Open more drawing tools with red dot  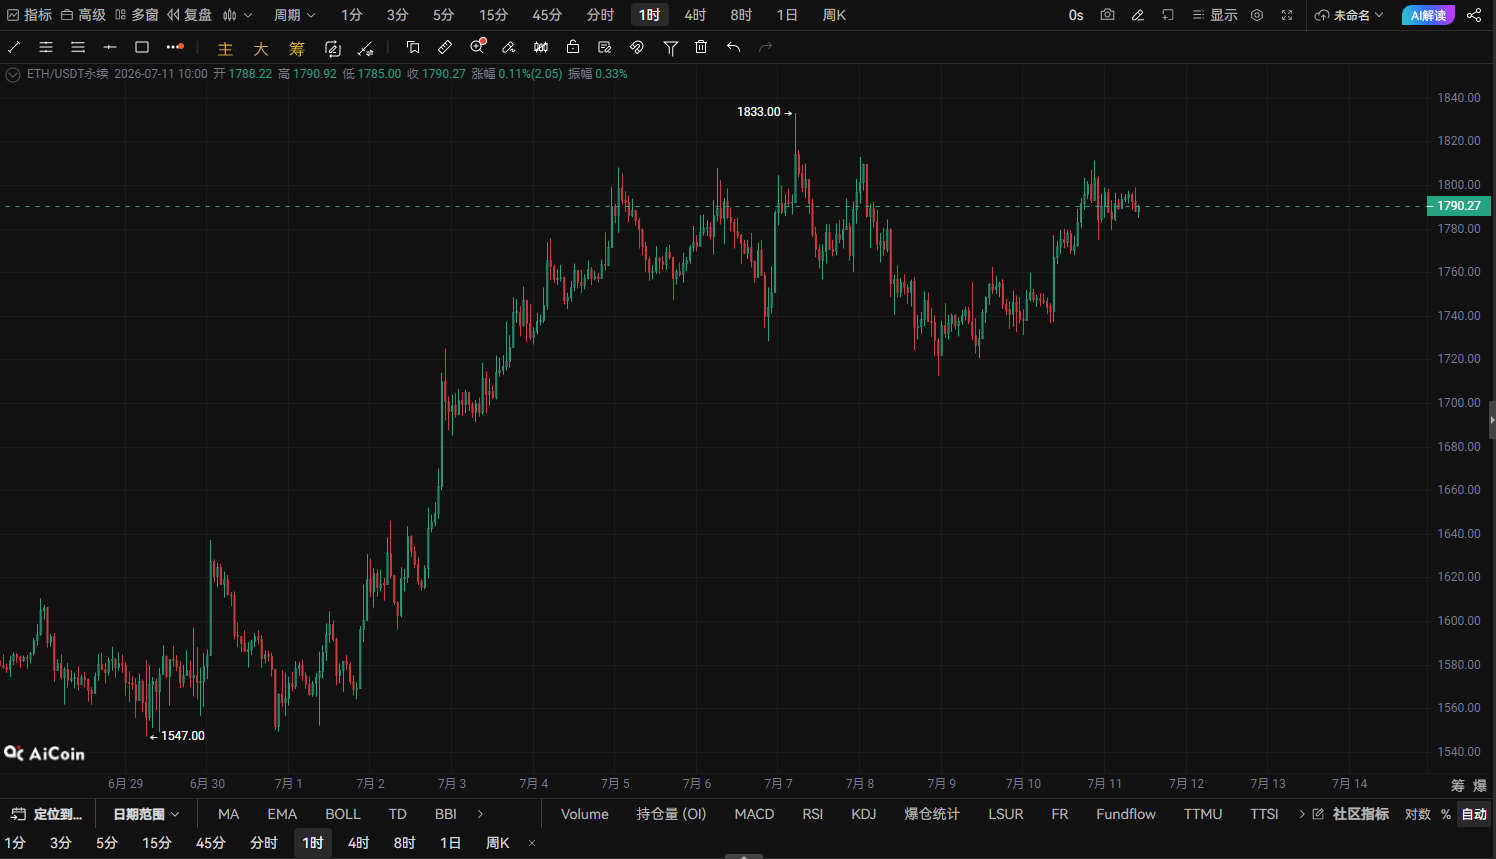[x=175, y=47]
